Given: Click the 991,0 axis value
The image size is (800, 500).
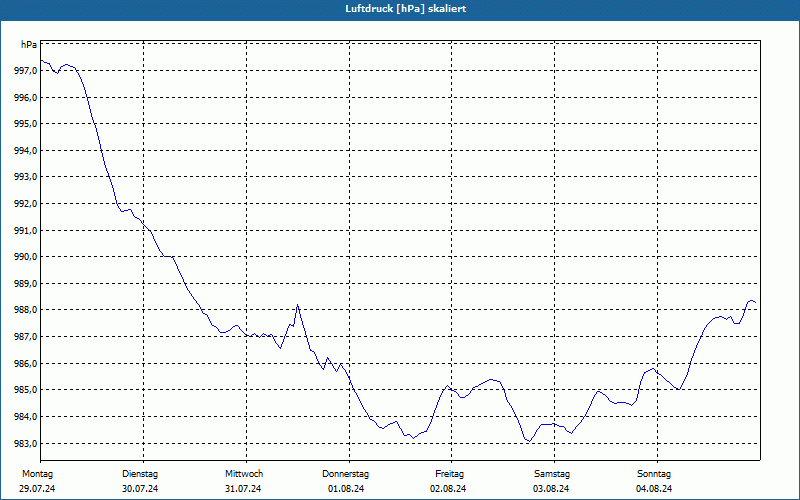Looking at the screenshot, I should point(25,231).
